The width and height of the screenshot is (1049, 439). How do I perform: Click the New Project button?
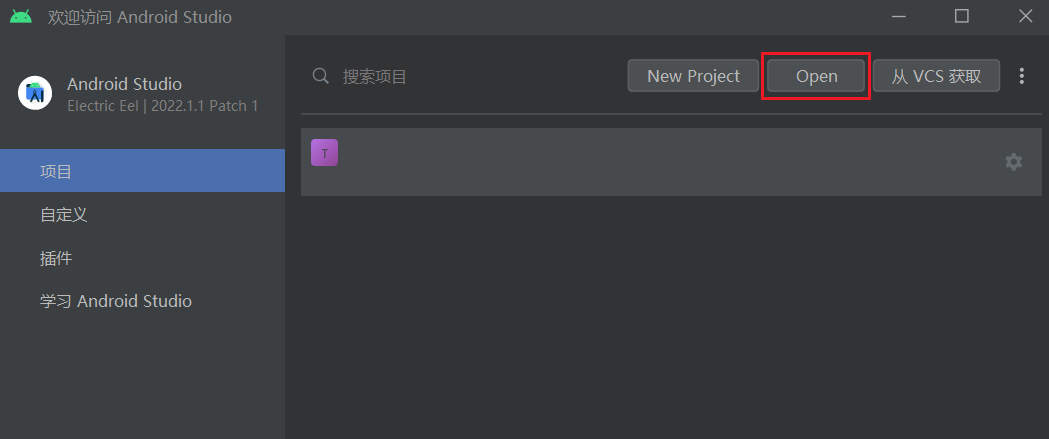tap(693, 76)
